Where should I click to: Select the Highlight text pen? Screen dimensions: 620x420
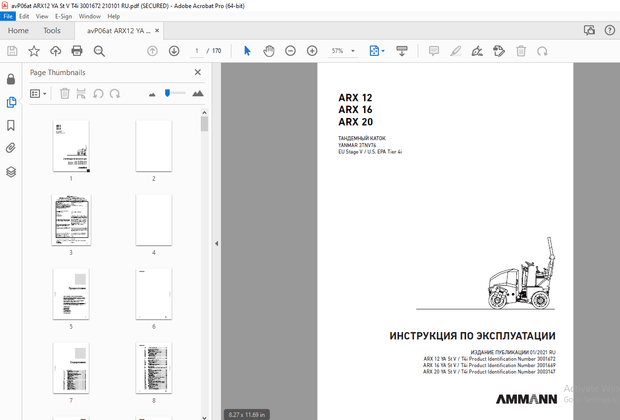[456, 51]
